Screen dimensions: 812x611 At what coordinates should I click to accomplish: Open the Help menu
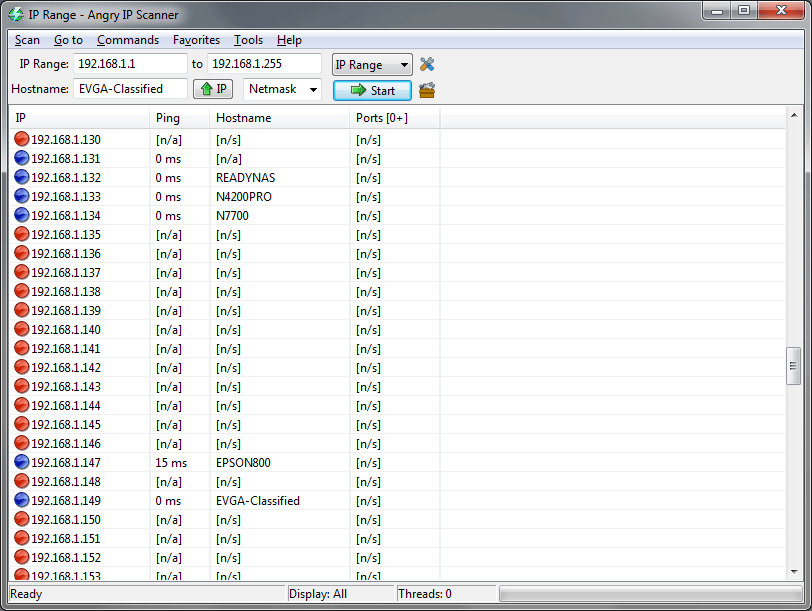click(289, 40)
